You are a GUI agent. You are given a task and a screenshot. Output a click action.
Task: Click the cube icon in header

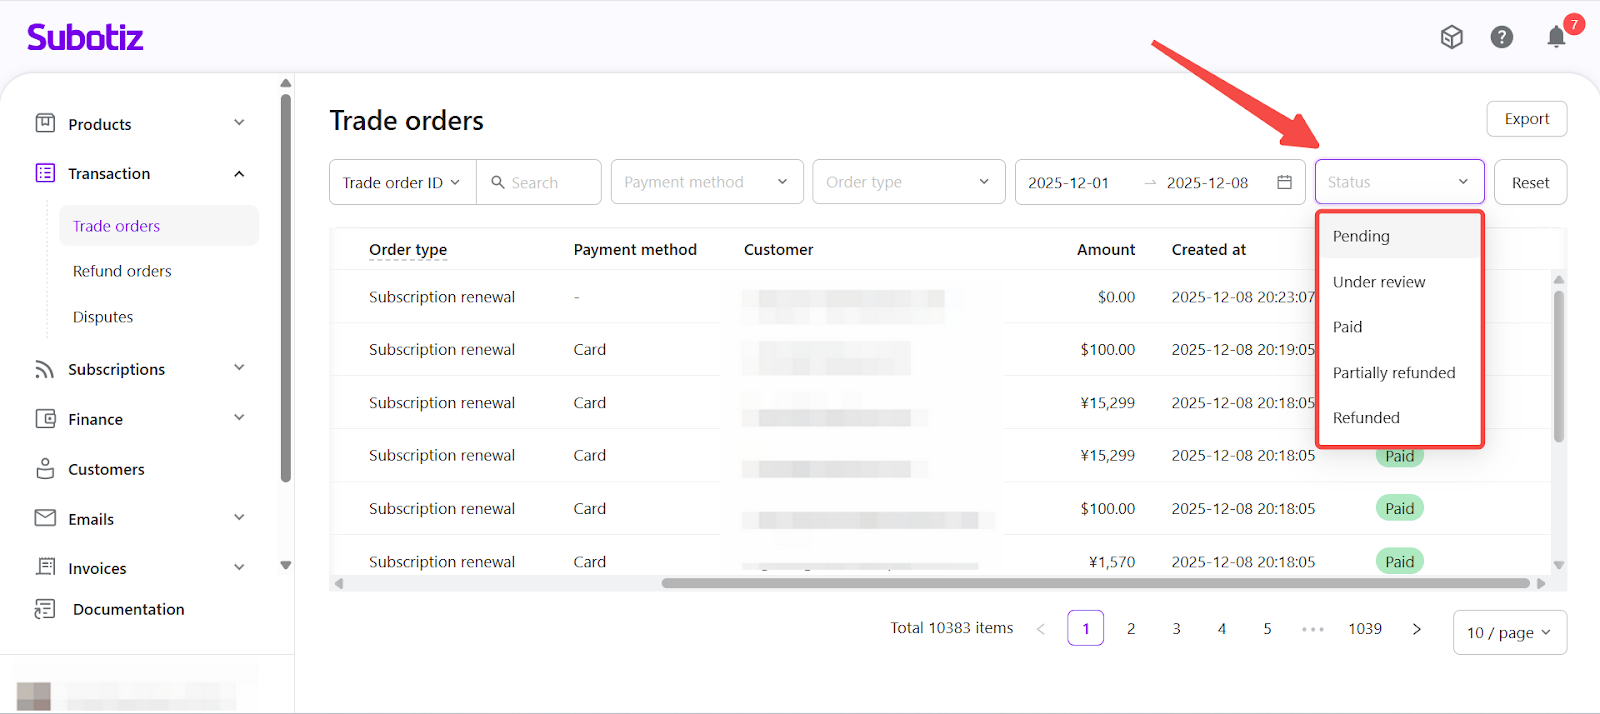pos(1451,37)
